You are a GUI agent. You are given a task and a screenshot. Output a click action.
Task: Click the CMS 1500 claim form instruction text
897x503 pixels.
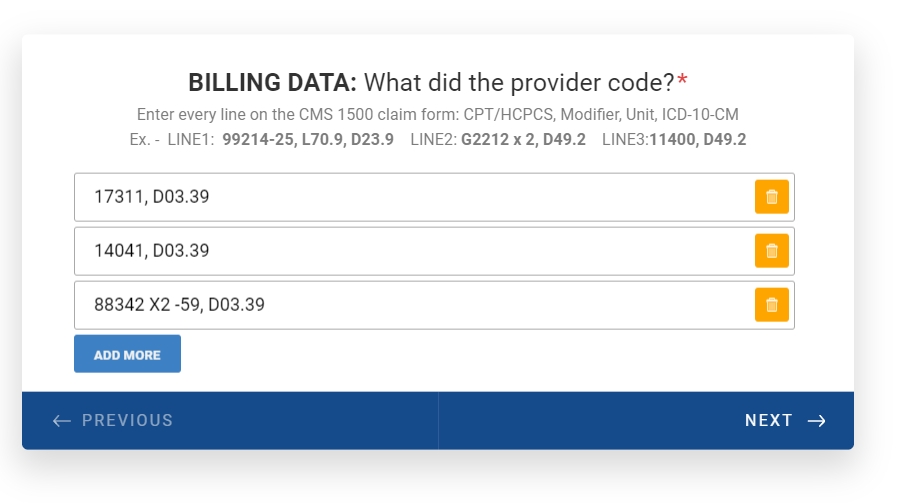pos(437,114)
